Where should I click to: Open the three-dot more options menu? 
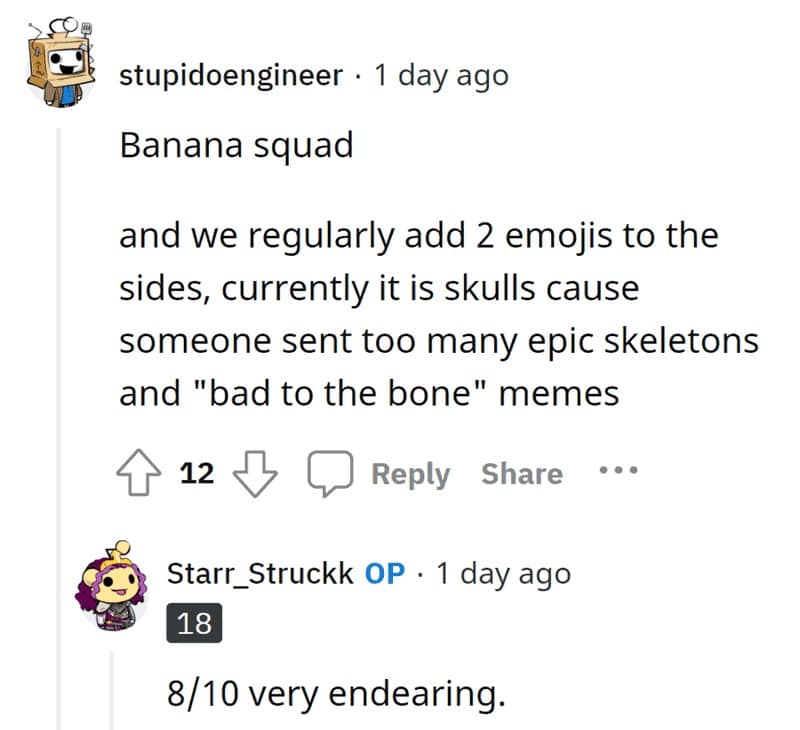coord(619,471)
